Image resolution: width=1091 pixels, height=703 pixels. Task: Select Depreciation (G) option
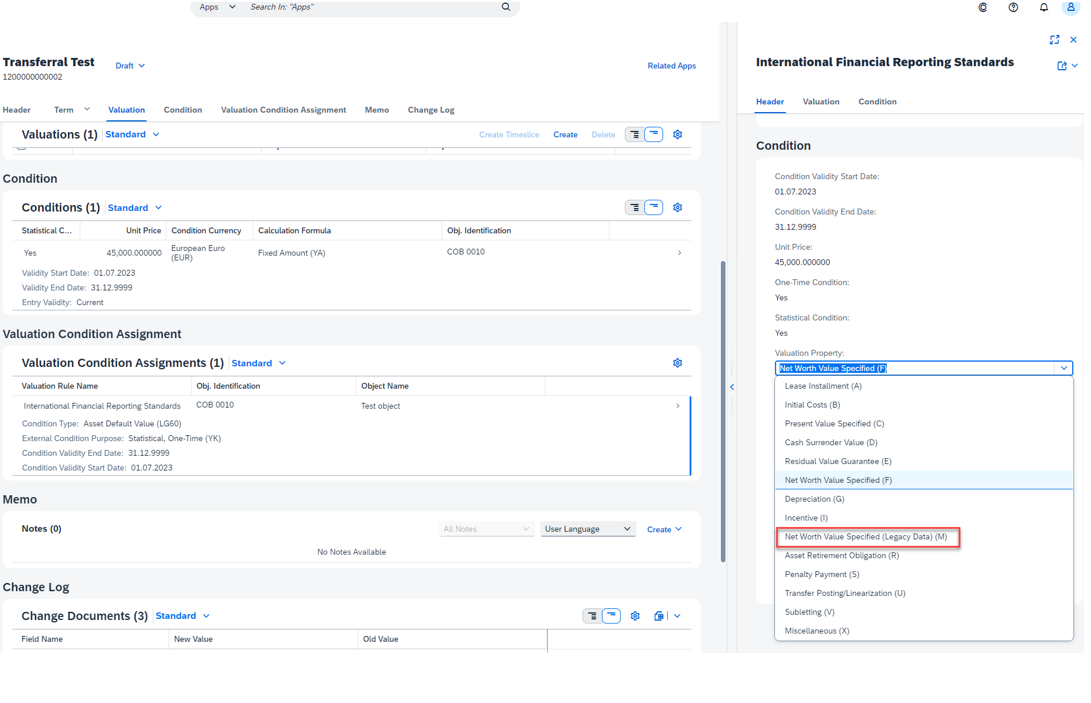tap(924, 499)
